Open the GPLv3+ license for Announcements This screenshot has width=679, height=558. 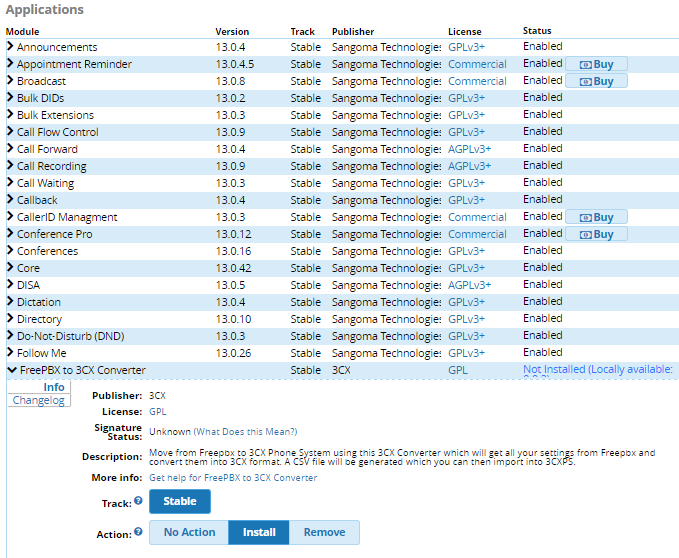click(466, 47)
